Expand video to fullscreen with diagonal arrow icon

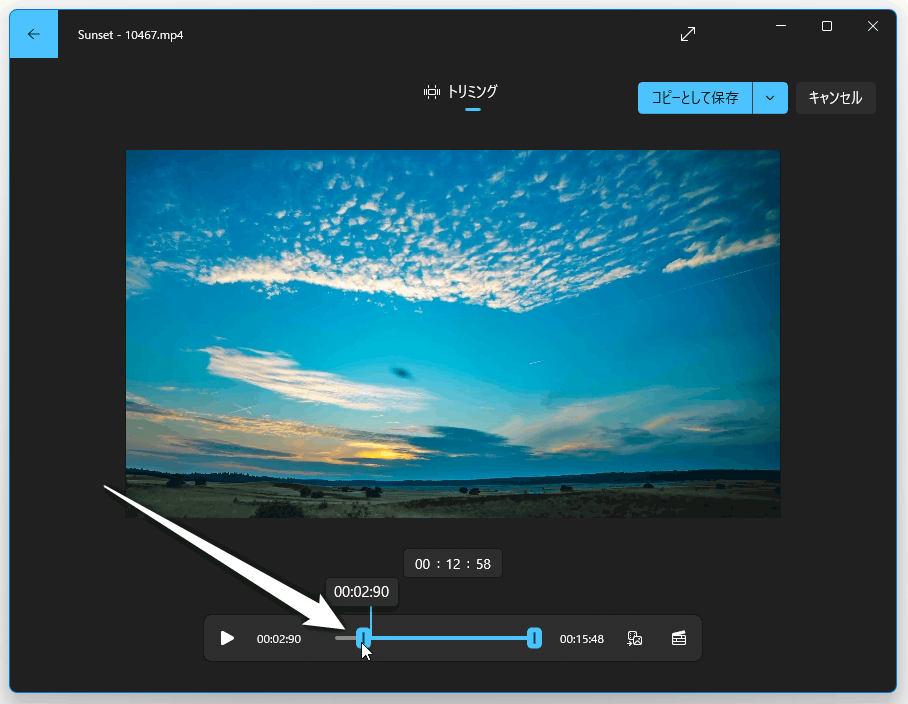(x=687, y=34)
